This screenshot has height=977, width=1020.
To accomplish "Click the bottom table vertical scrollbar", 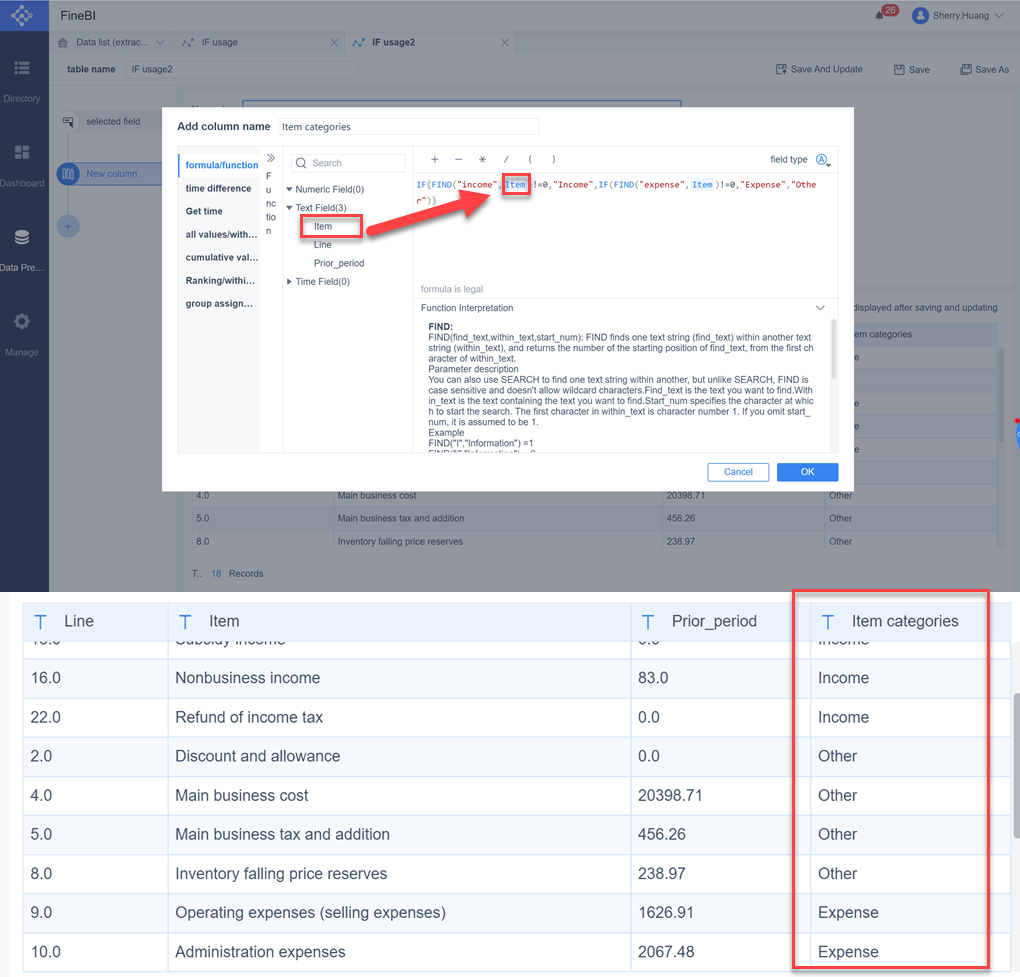I will [1015, 766].
